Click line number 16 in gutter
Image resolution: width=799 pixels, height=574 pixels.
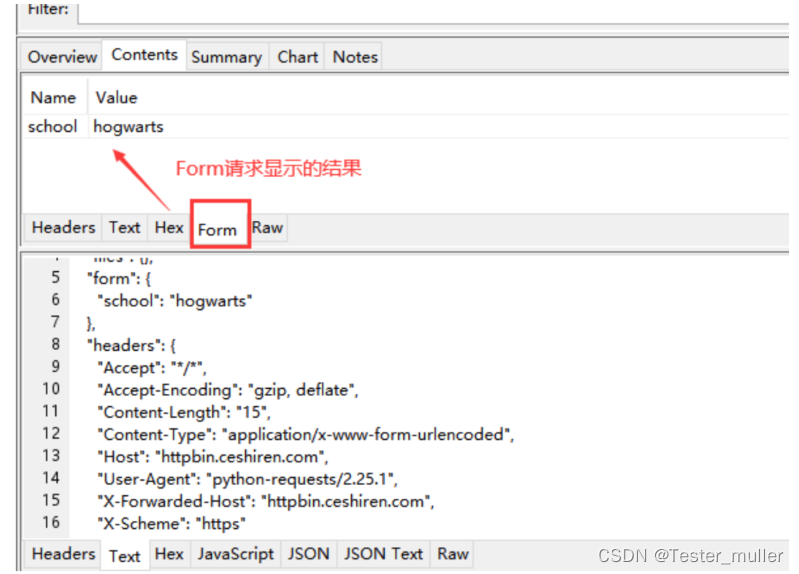tap(51, 523)
